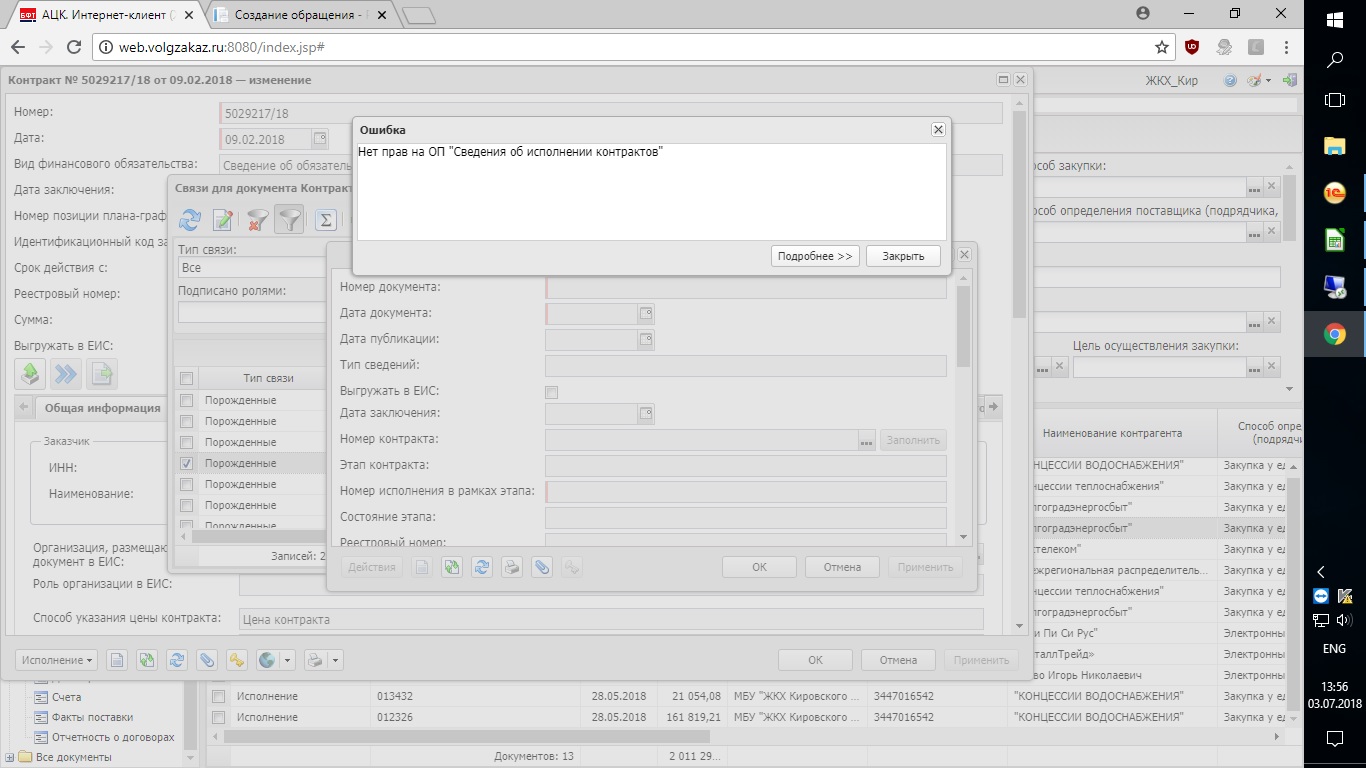Click the uBlock Origin extension icon
The height and width of the screenshot is (768, 1366).
pos(1192,47)
